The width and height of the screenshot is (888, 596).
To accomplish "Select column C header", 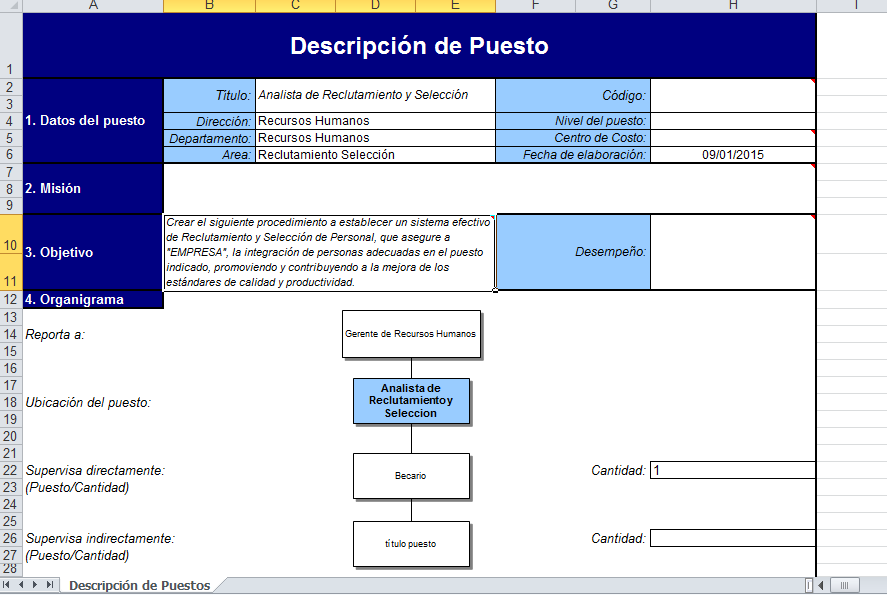I will coord(296,6).
